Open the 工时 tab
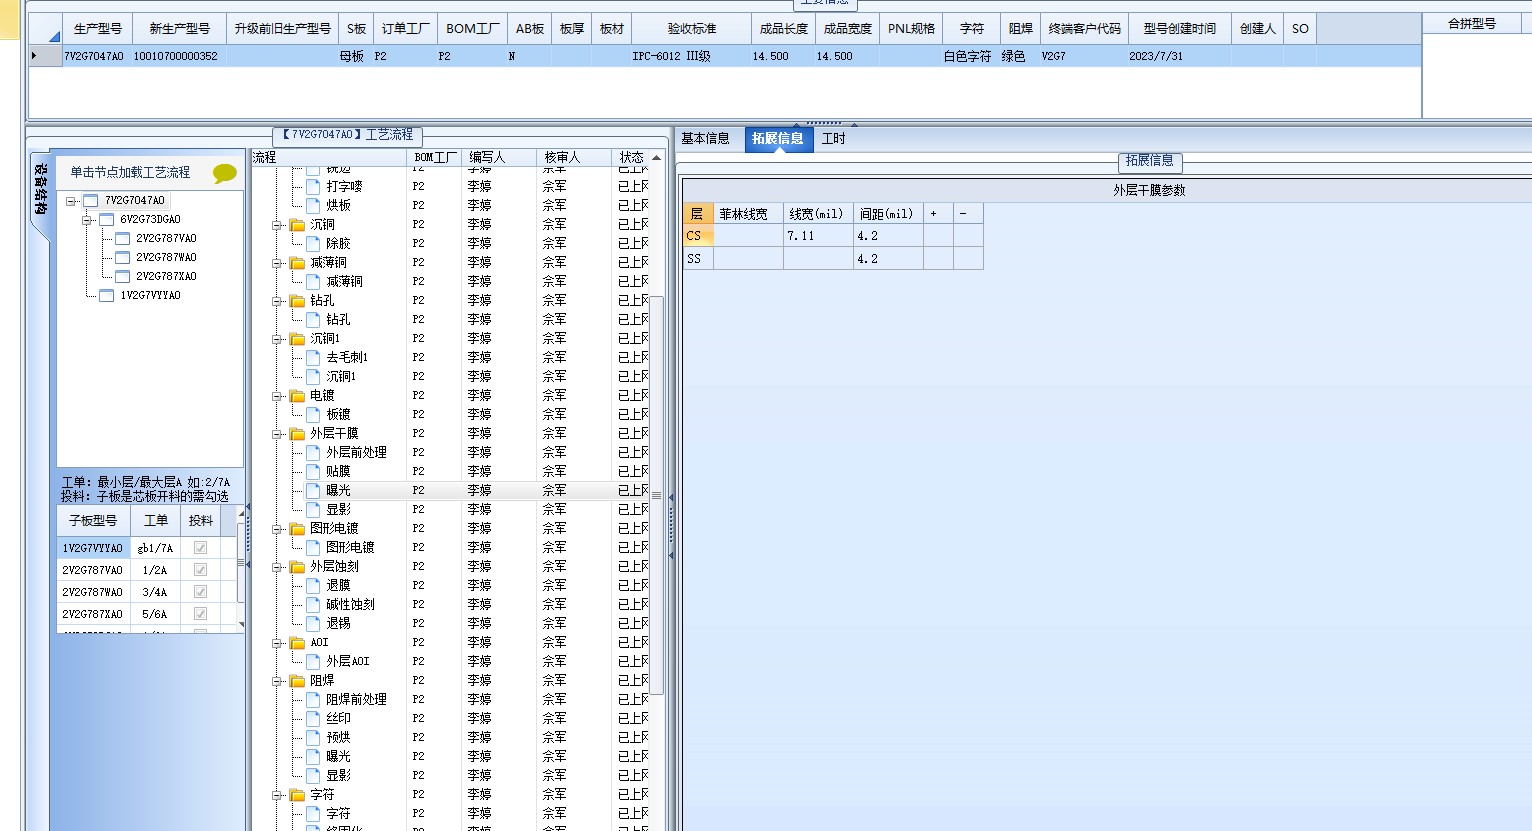Image resolution: width=1532 pixels, height=831 pixels. click(833, 139)
